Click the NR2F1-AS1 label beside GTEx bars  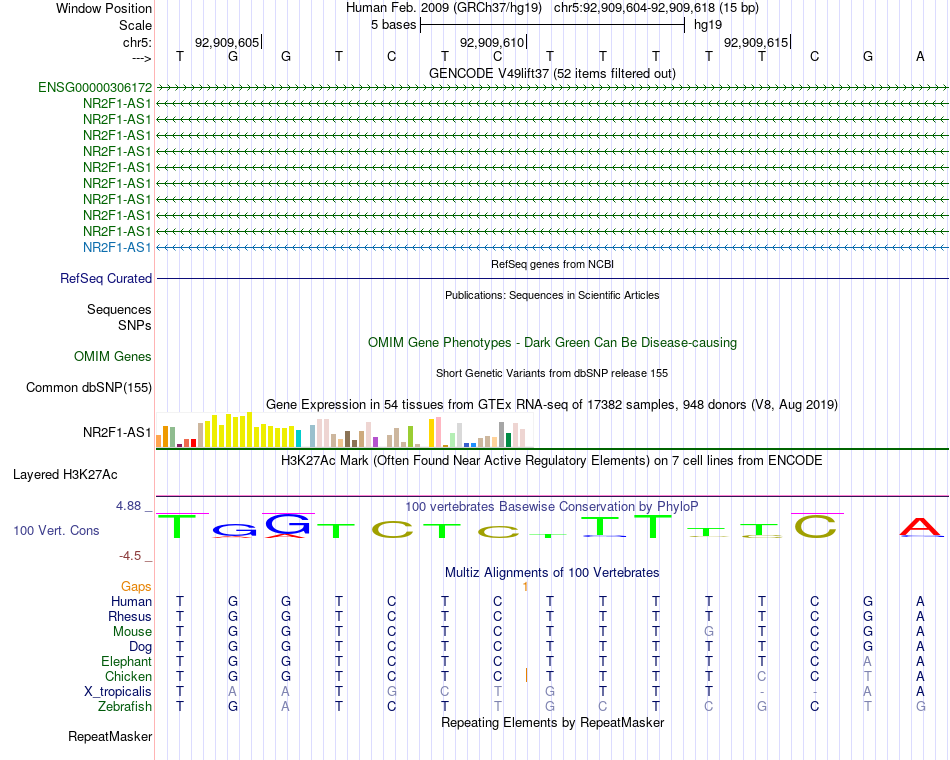[117, 432]
